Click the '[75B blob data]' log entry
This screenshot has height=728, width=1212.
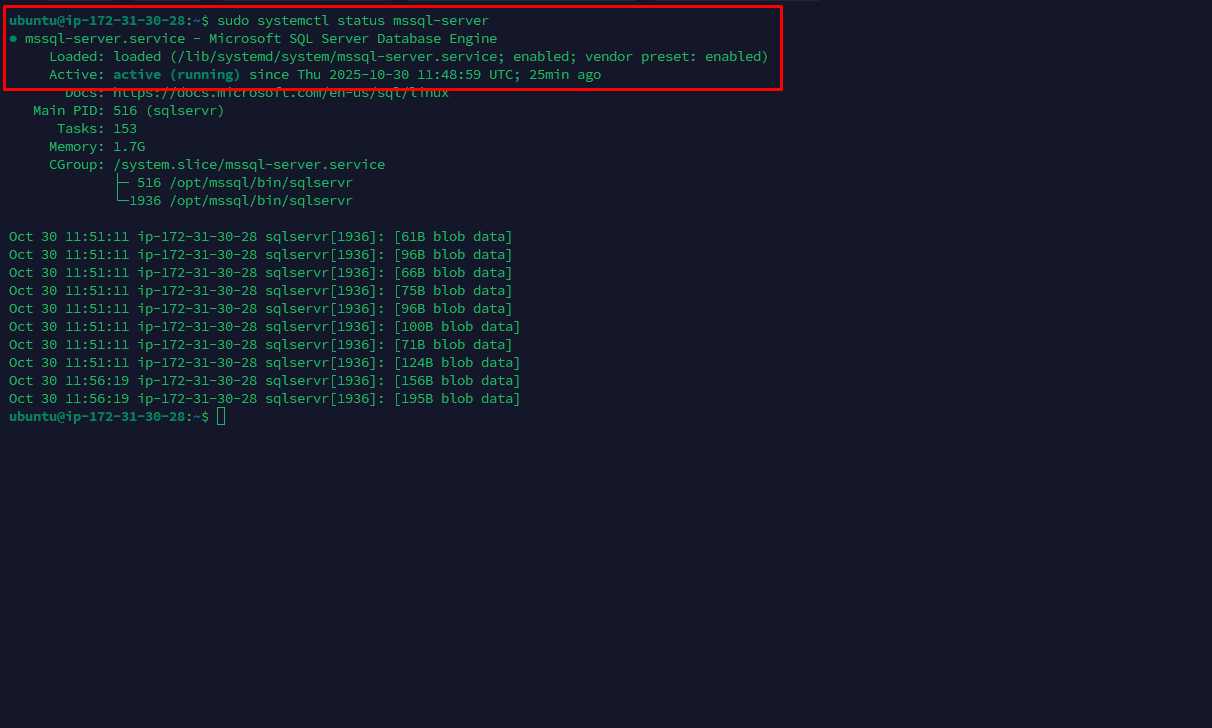pyautogui.click(x=453, y=291)
